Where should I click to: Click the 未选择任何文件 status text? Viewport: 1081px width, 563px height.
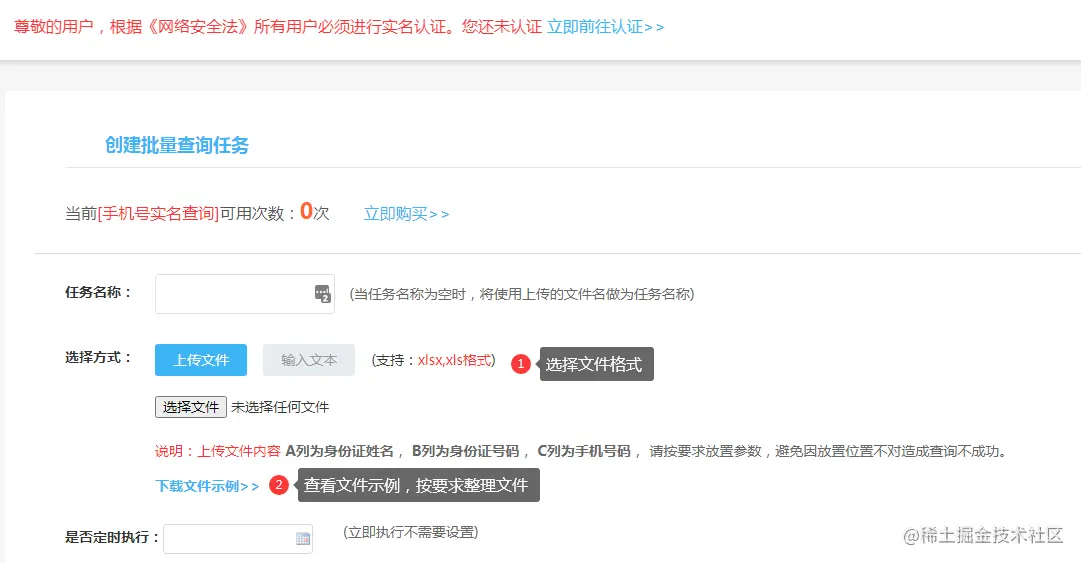[x=280, y=407]
